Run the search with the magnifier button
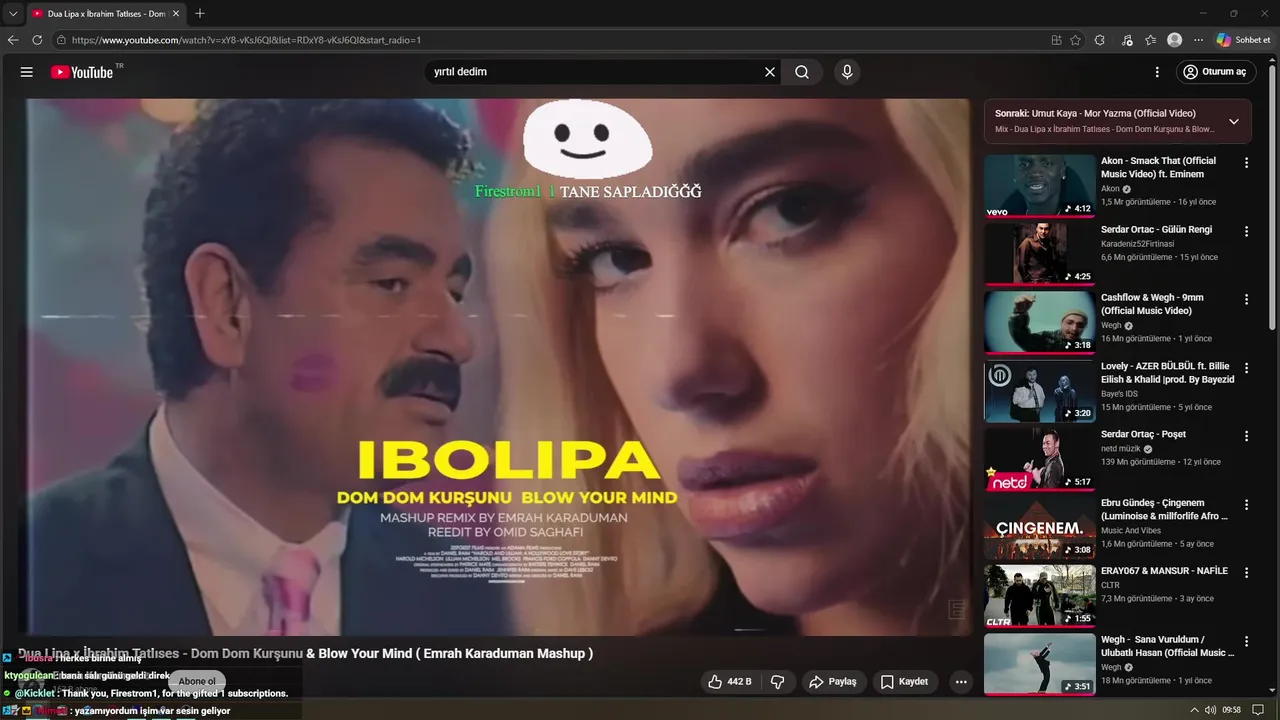The image size is (1280, 720). pos(802,72)
